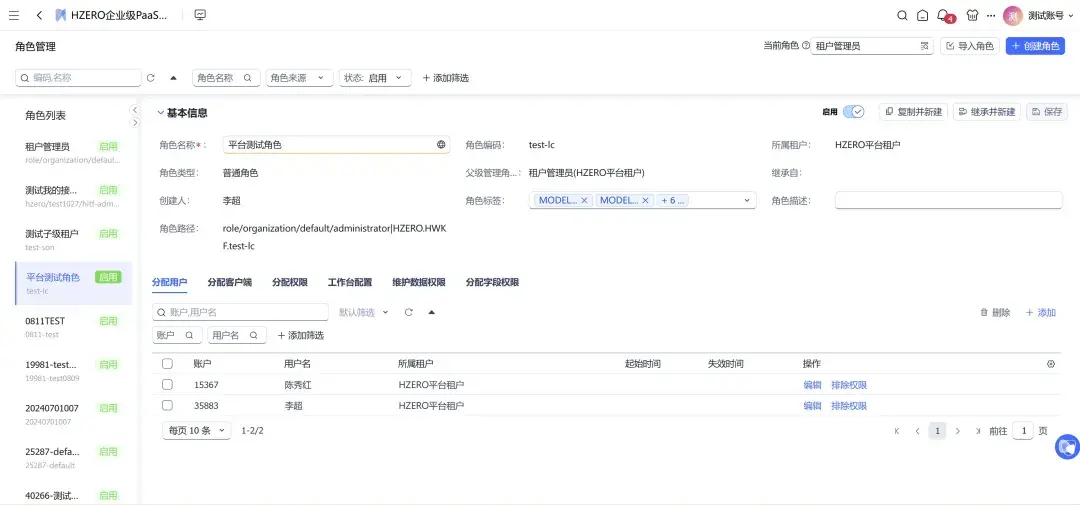
Task: Select 0811TEST in the role list
Action: (73, 327)
